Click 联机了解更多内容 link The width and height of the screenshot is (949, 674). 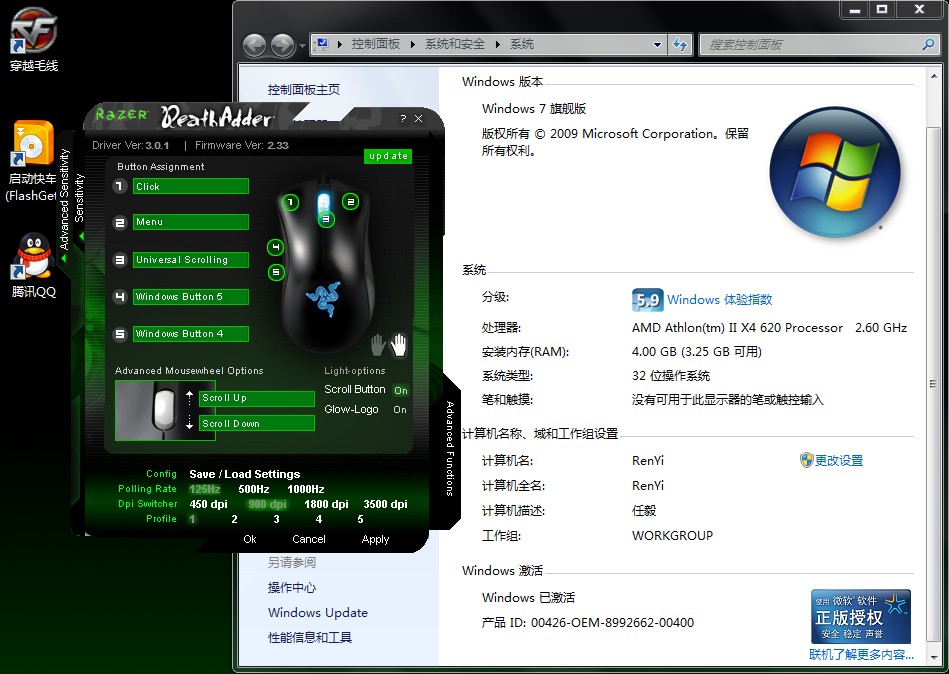point(861,654)
